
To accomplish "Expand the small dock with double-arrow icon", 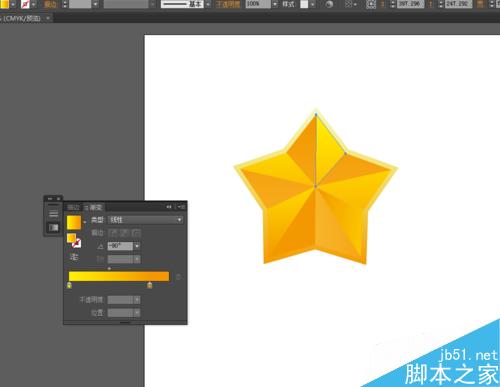I will 50,199.
